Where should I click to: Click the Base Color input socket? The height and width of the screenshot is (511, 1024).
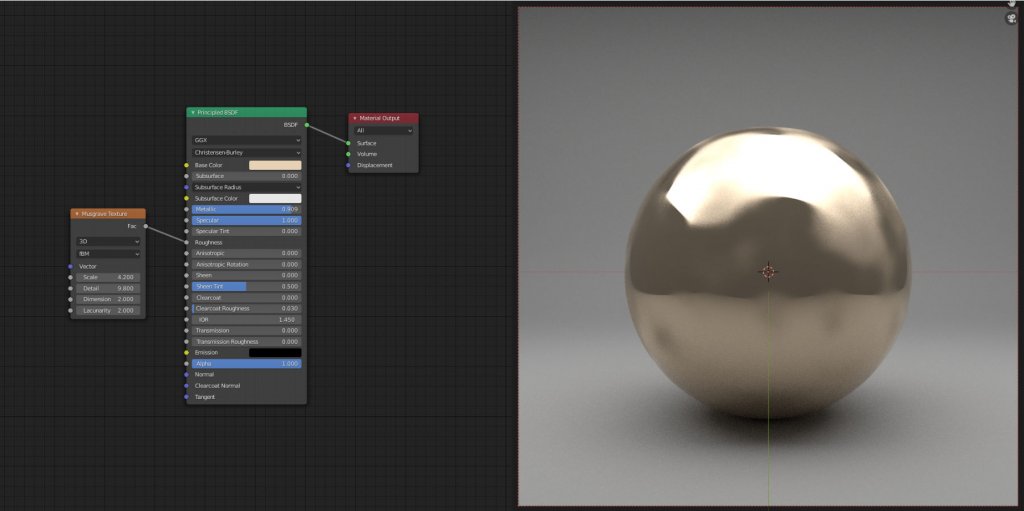click(186, 165)
